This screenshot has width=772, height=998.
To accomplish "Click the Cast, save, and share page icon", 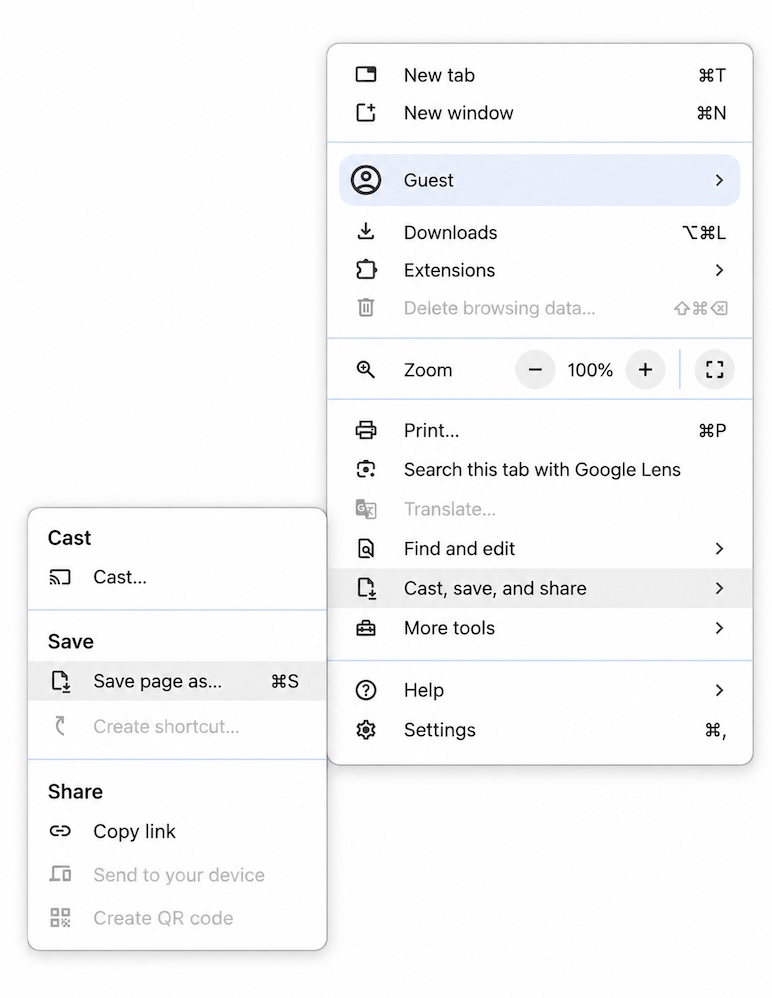I will 367,588.
